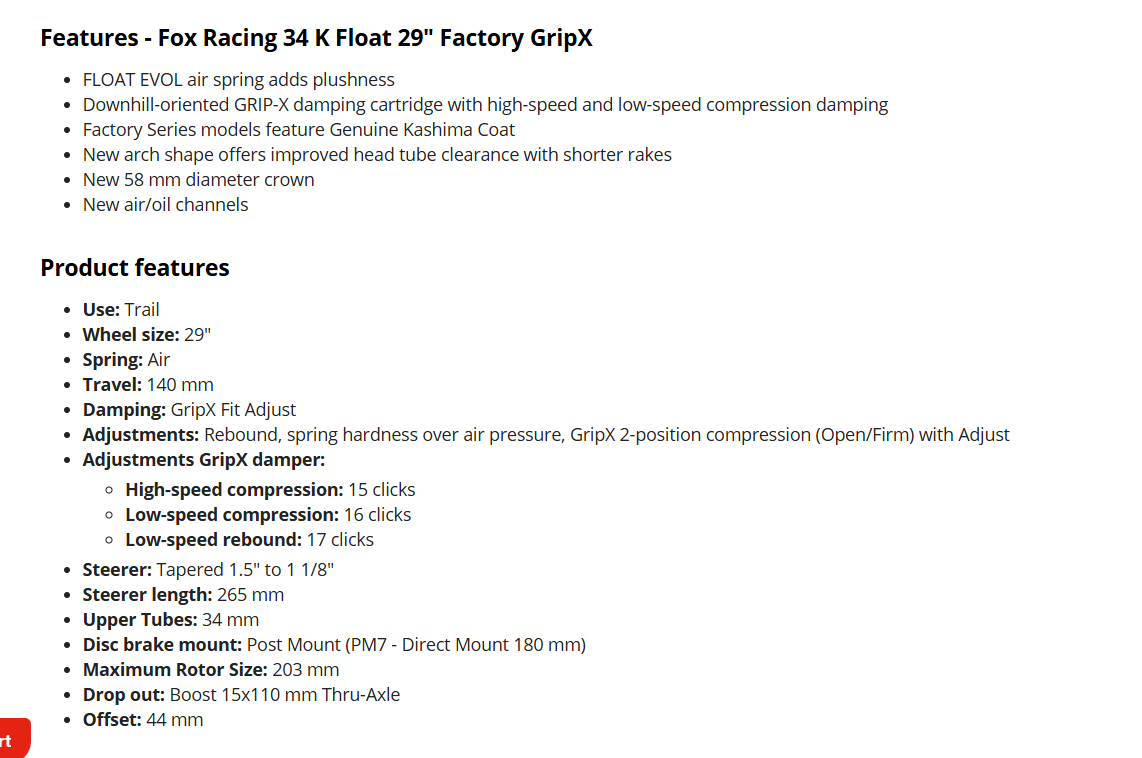
Task: Select the FLOAT EVOL air spring line
Action: pyautogui.click(x=238, y=79)
